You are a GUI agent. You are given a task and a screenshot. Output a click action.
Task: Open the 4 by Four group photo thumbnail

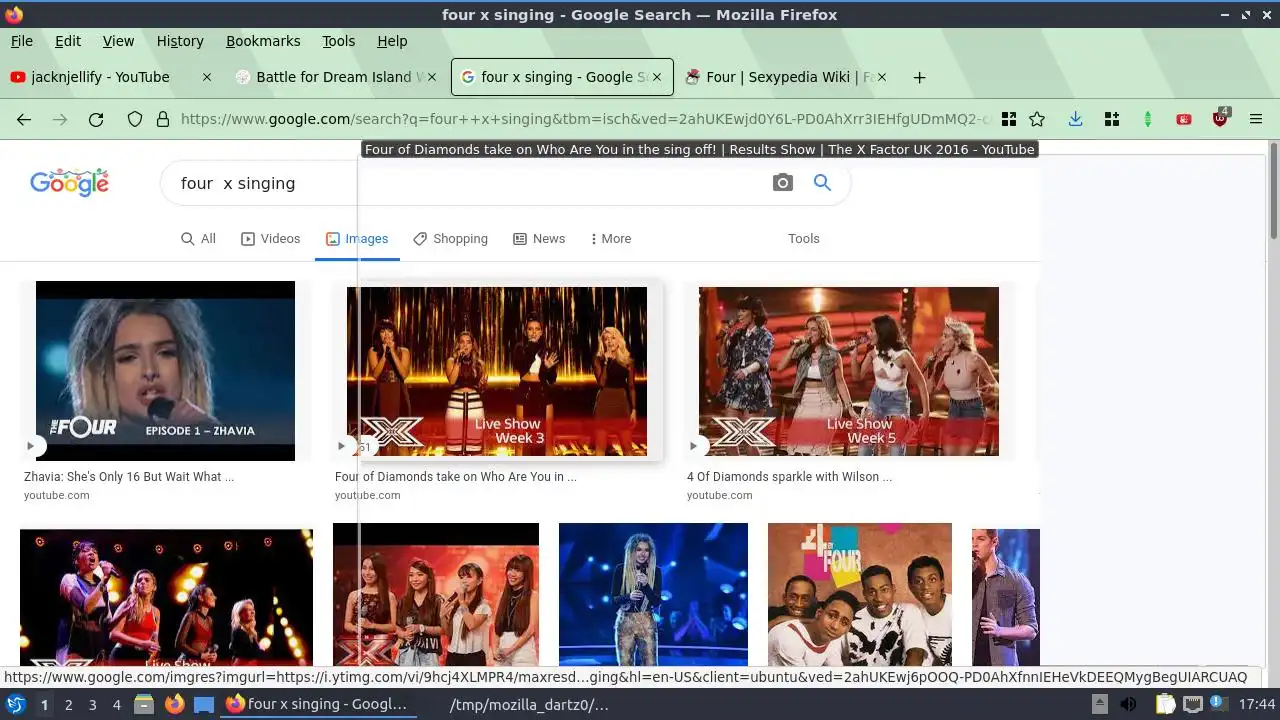click(860, 595)
